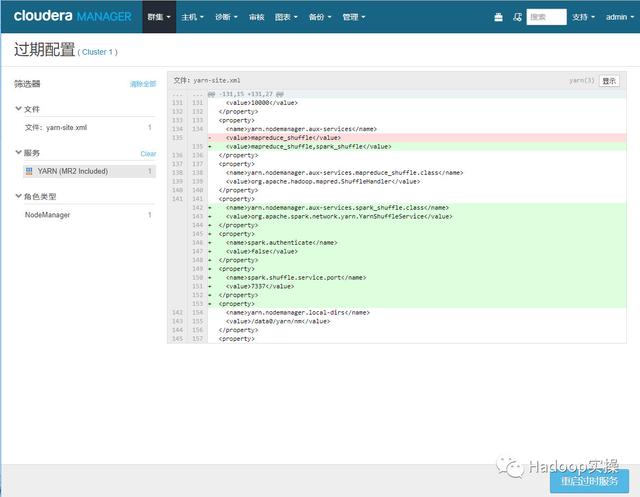Select the yarn-site.xml file filter
This screenshot has height=497, width=640.
click(x=89, y=128)
